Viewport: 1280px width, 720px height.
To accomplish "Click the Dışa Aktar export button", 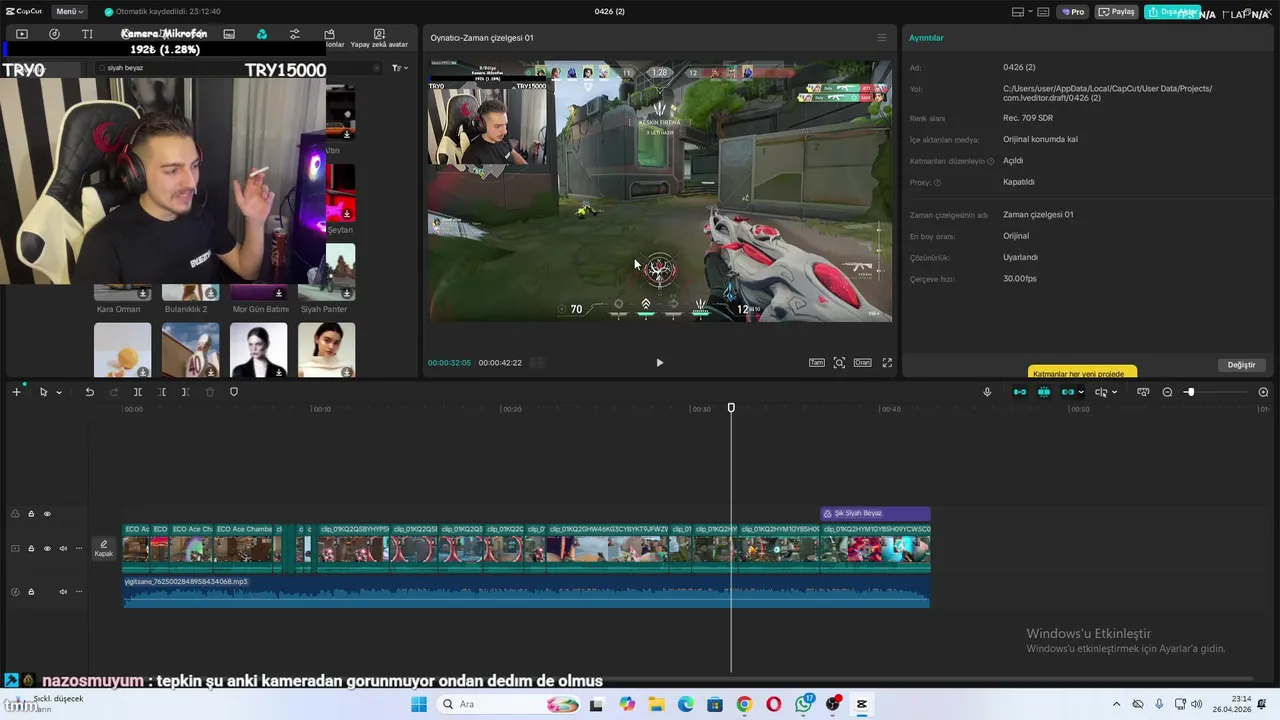I will point(1172,12).
